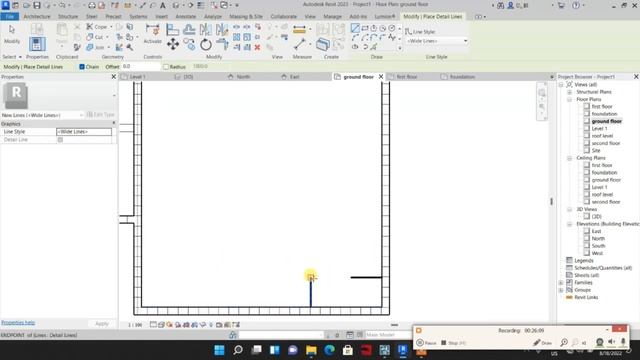Viewport: 640px width, 360px height.
Task: Open 'roof level' floor plan in browser
Action: click(x=602, y=136)
